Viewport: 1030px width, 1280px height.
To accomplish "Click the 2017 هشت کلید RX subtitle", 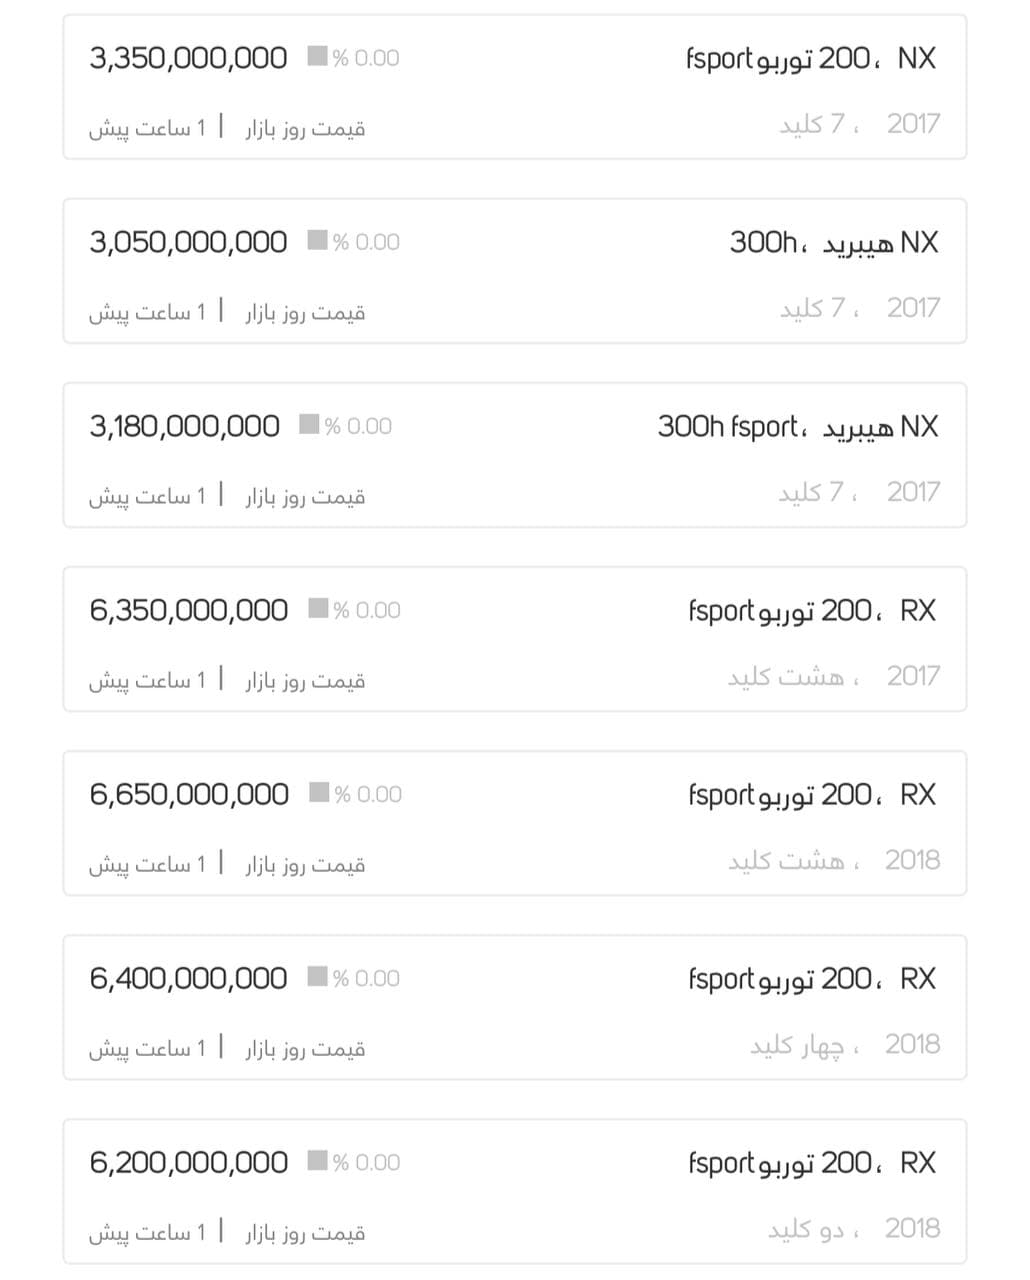I will click(833, 676).
